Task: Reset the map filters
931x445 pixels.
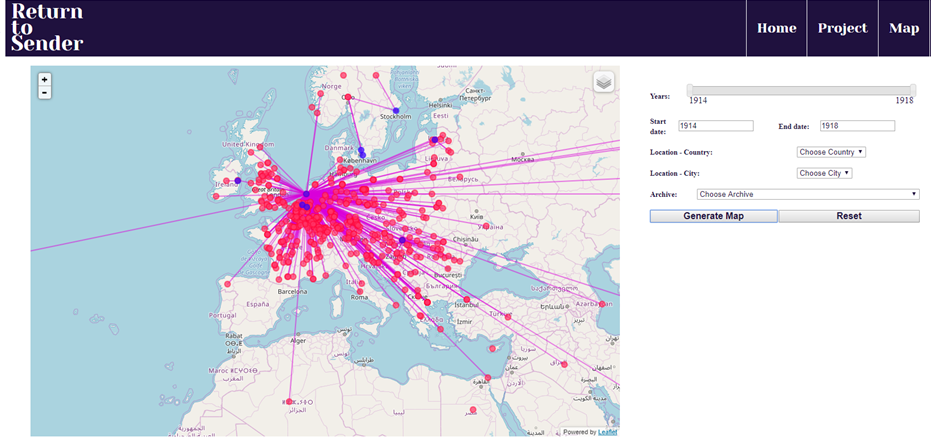Action: [849, 216]
